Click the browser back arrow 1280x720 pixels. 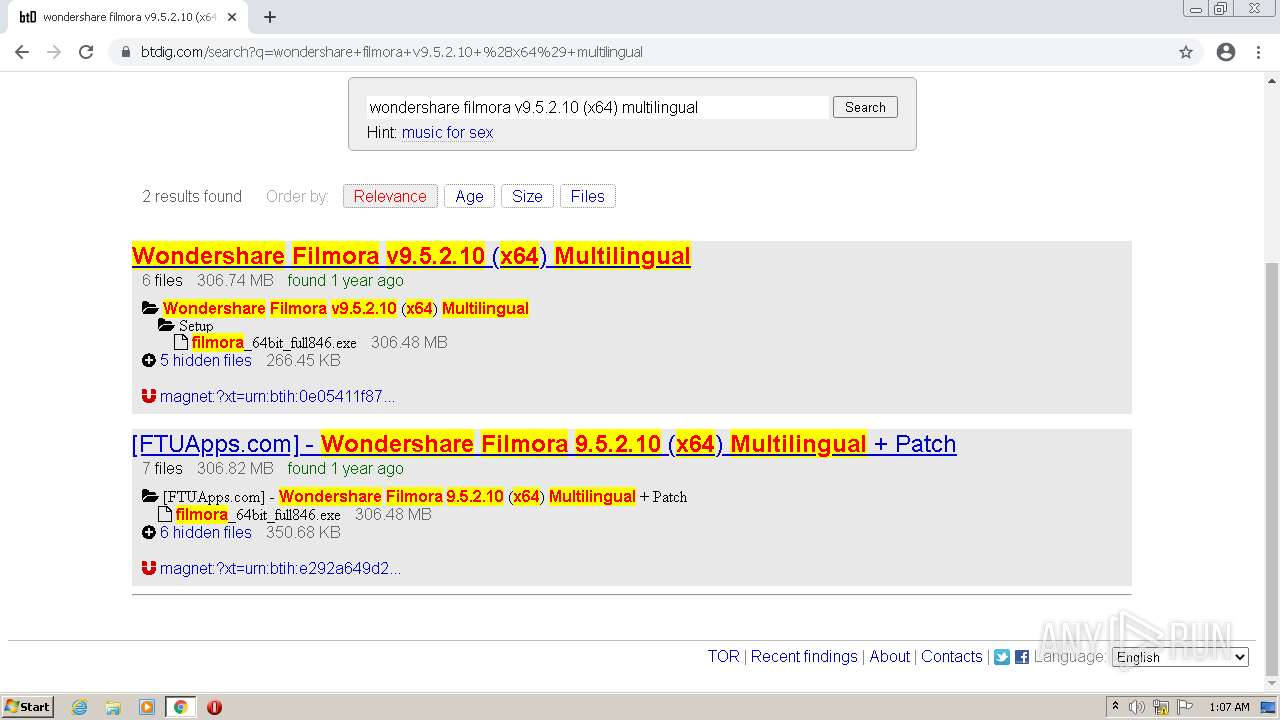22,52
